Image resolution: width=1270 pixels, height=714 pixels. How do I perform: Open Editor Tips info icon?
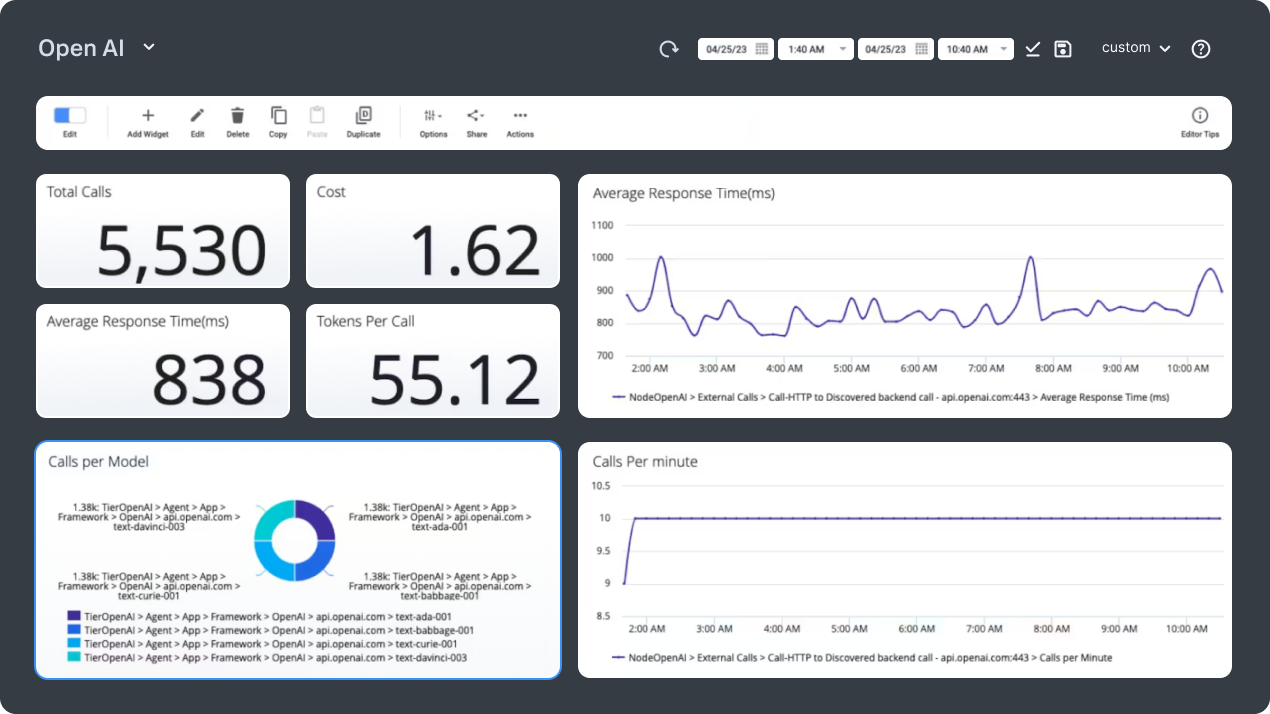click(x=1200, y=115)
